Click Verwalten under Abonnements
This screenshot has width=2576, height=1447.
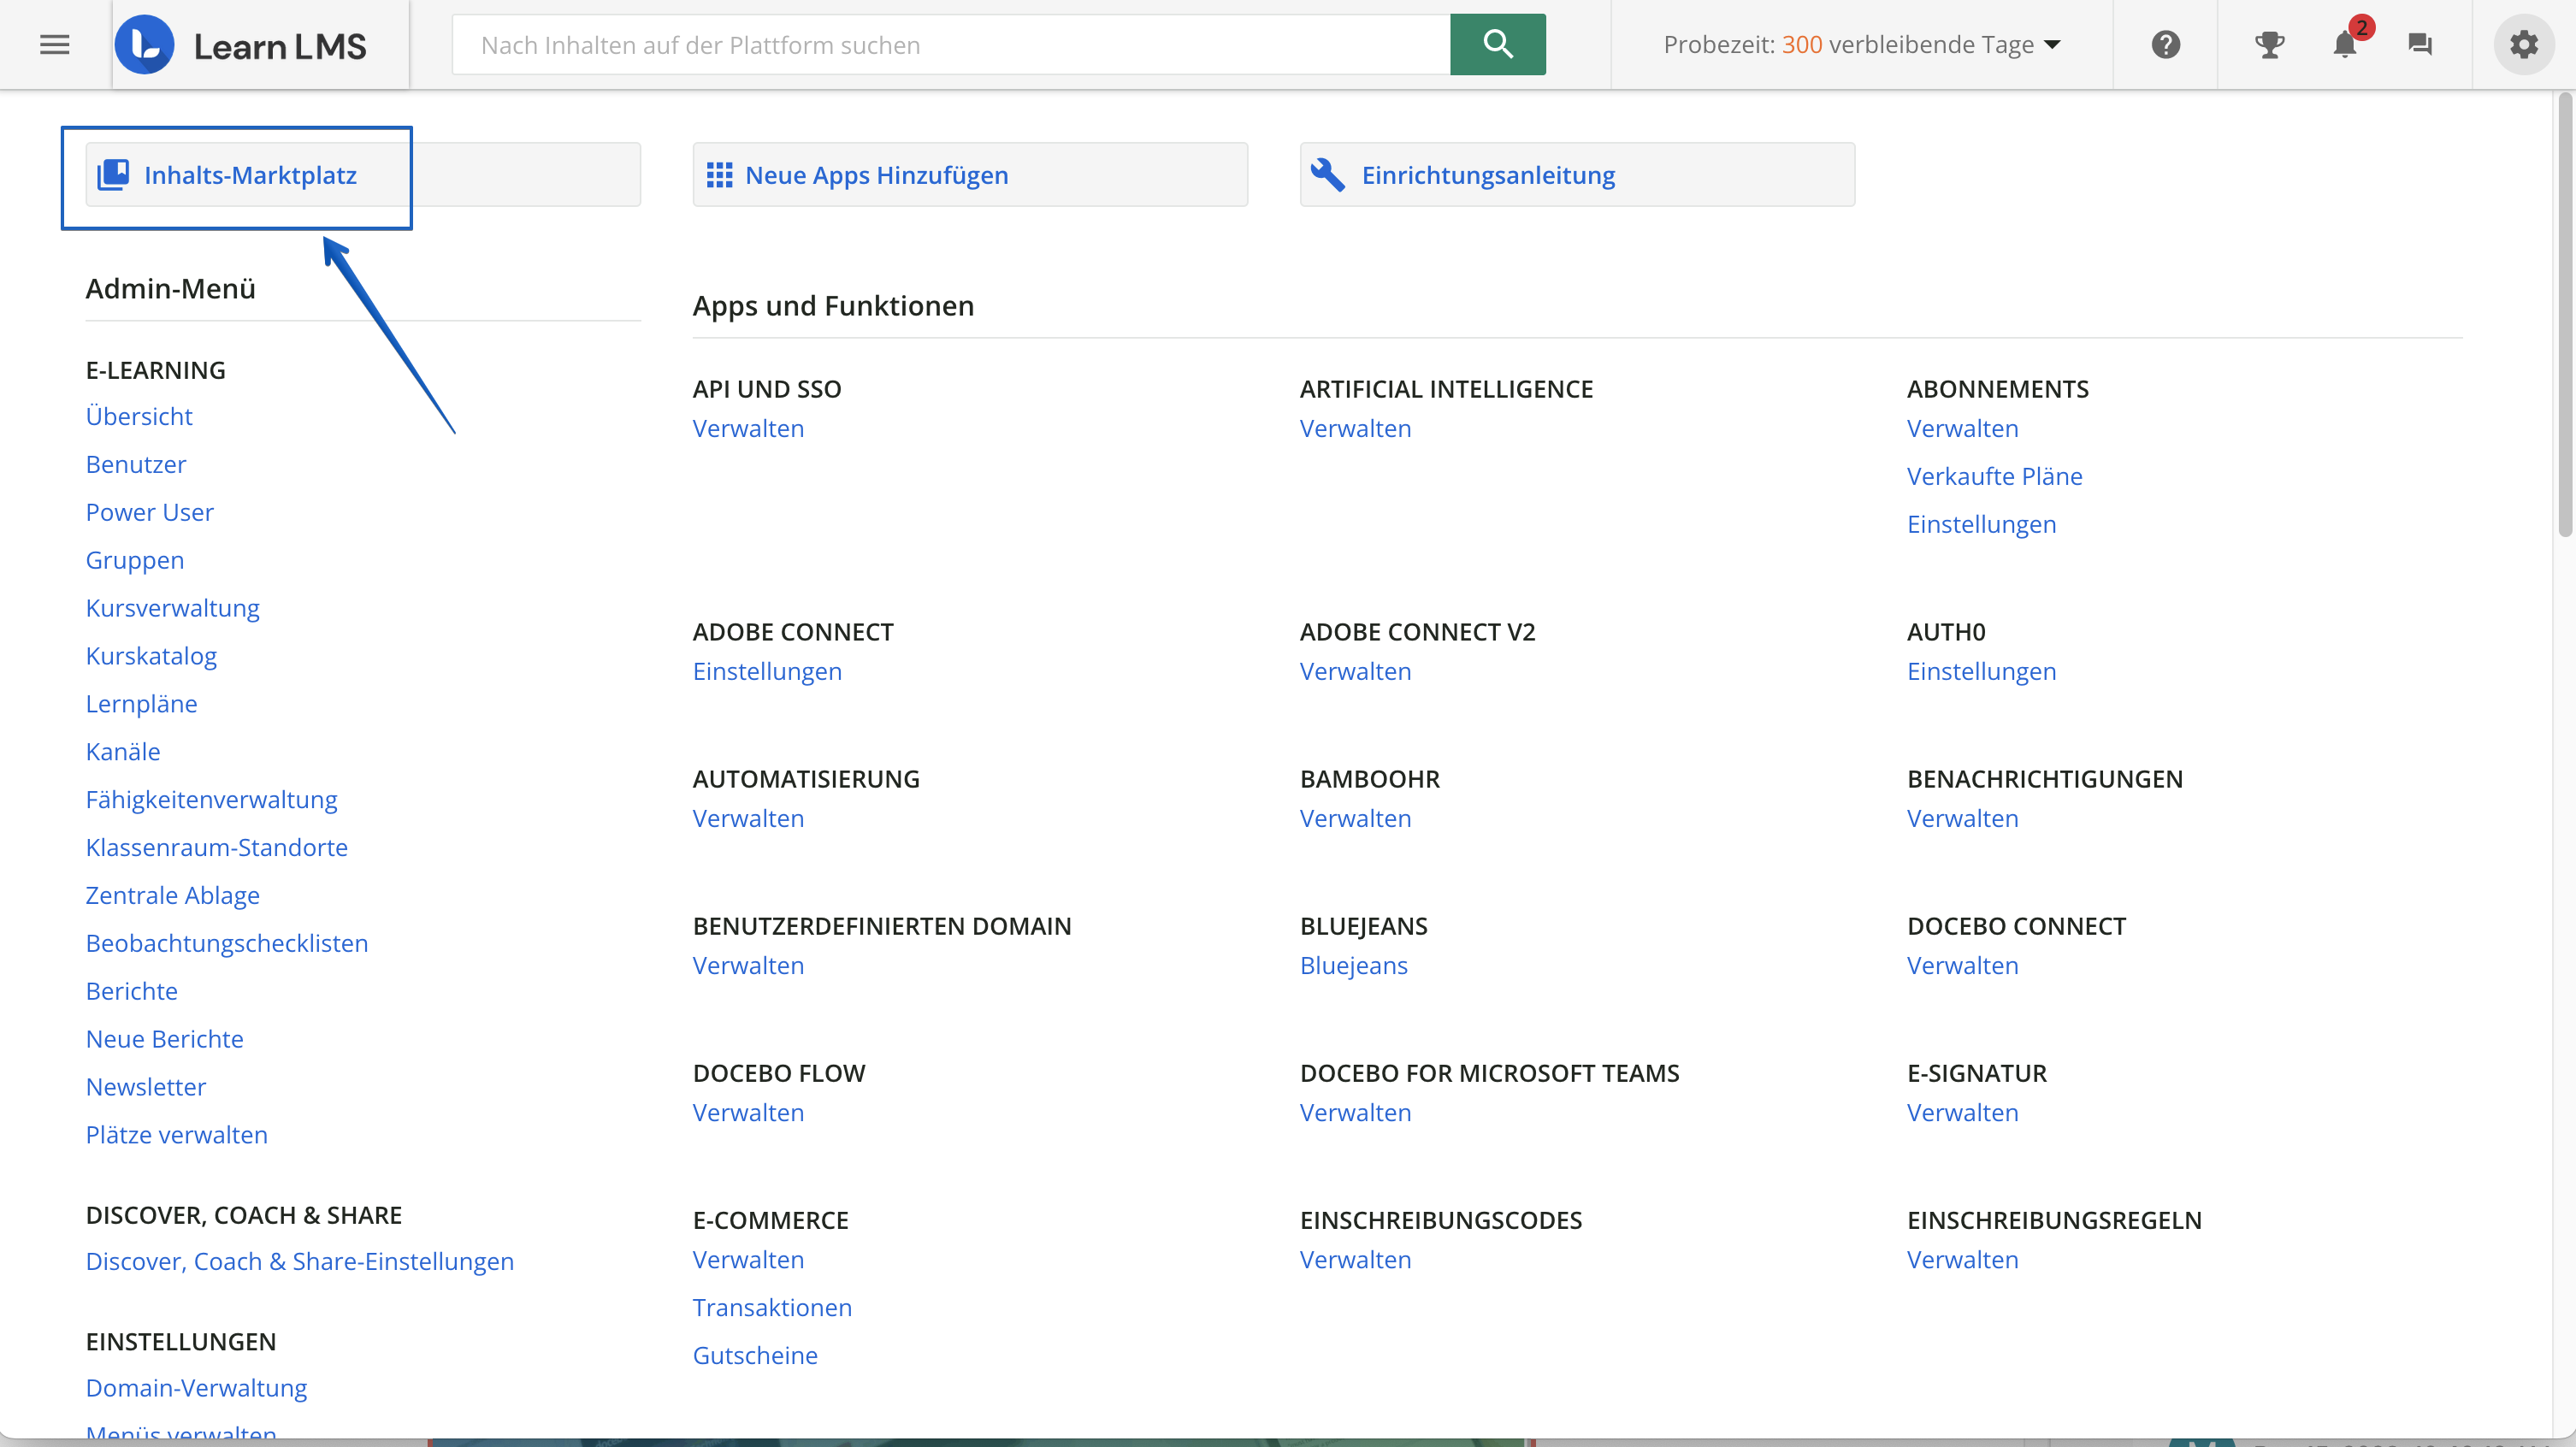click(1962, 428)
